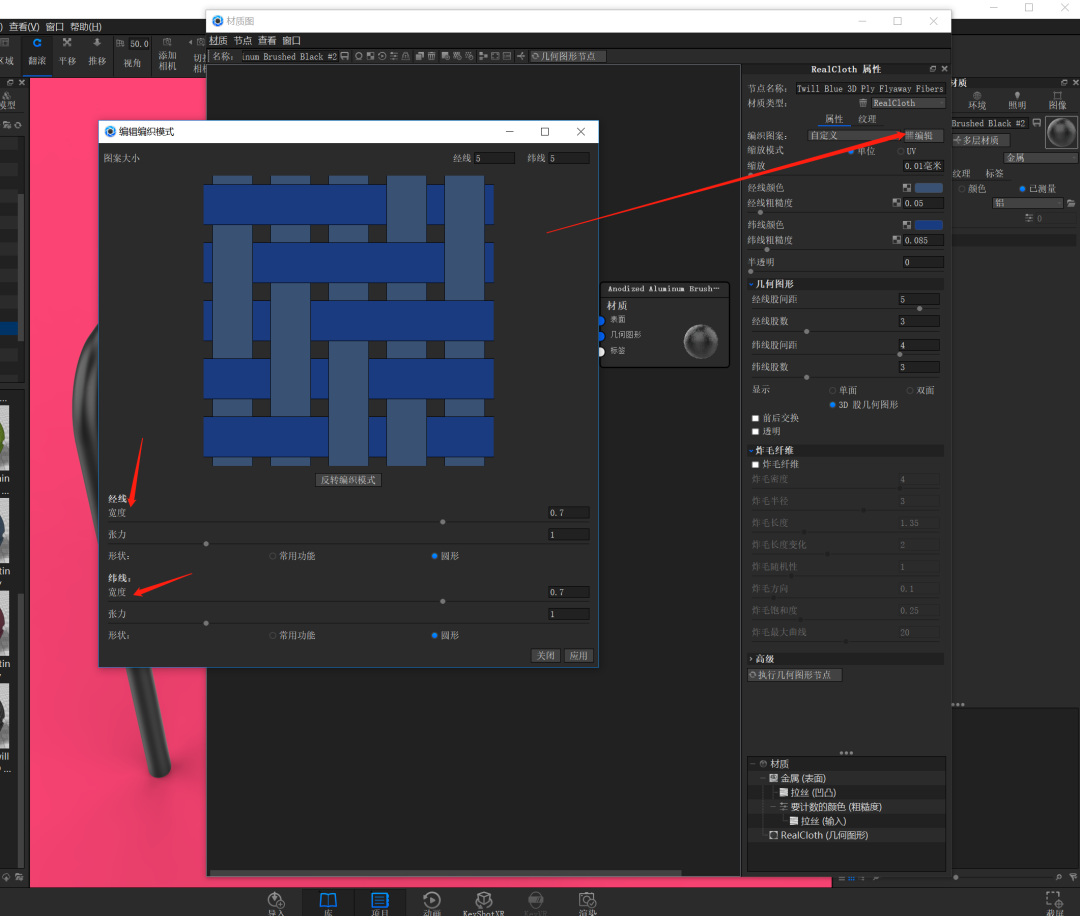Select RealCloth (几何图形) in the material tree
This screenshot has height=916, width=1080.
[824, 835]
